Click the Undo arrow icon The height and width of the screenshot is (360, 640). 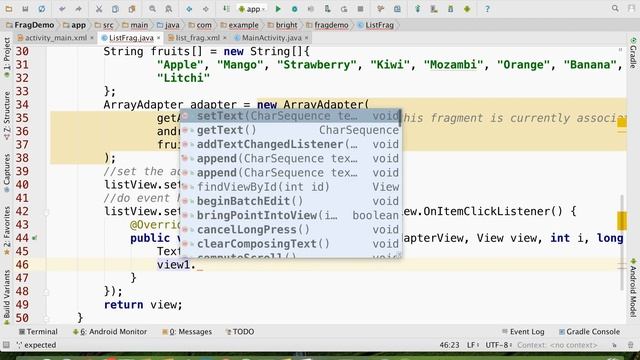[62, 9]
